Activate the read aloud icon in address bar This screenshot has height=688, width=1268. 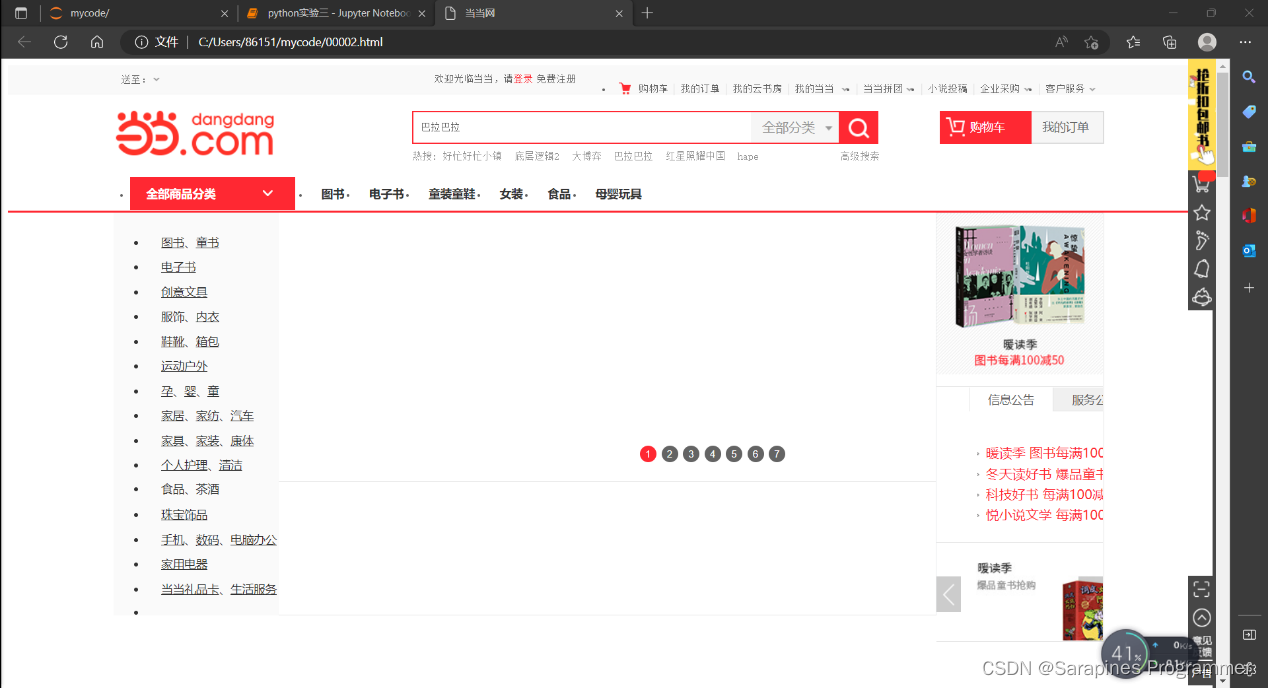pos(1061,42)
